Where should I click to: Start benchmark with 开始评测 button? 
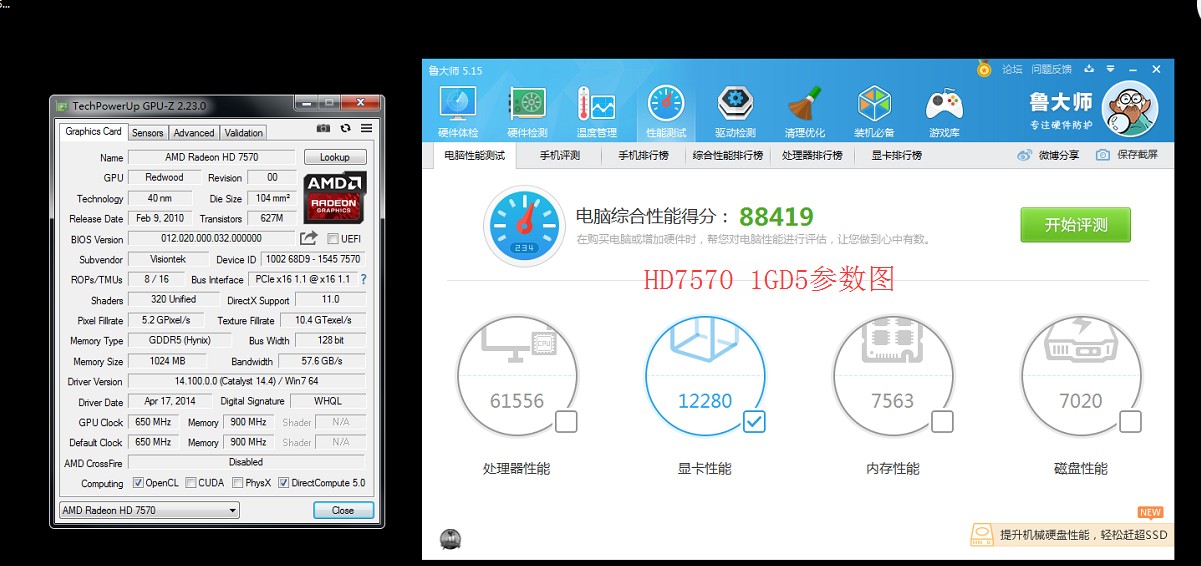coord(1076,225)
